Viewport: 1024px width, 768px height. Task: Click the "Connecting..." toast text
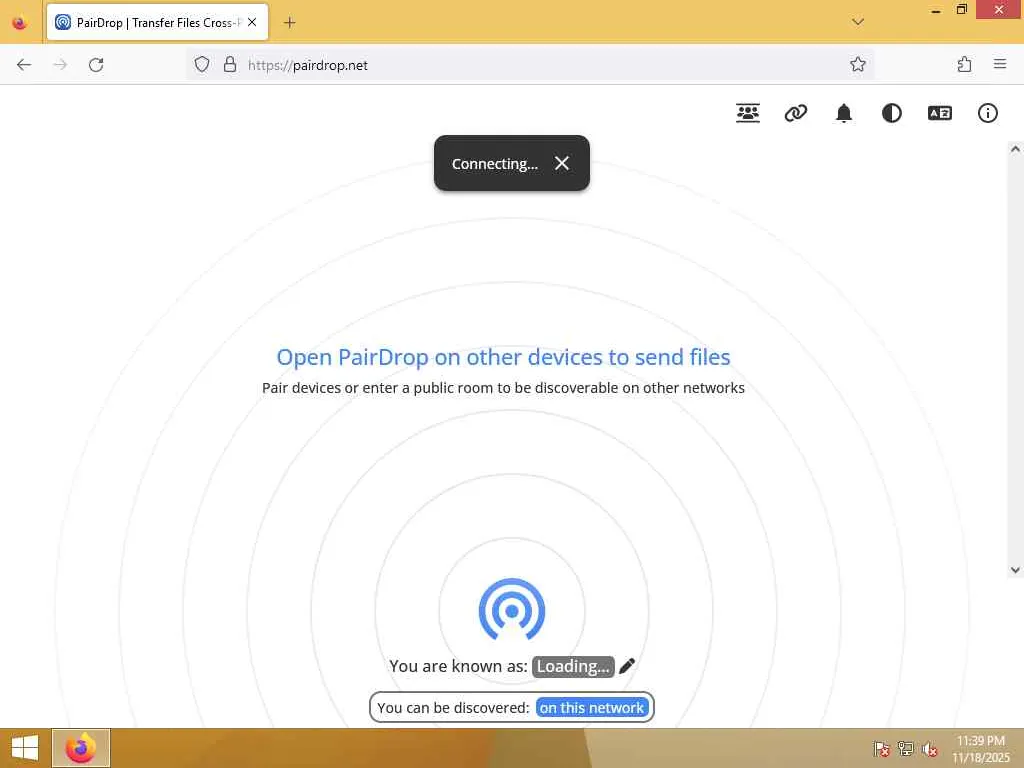click(x=494, y=164)
